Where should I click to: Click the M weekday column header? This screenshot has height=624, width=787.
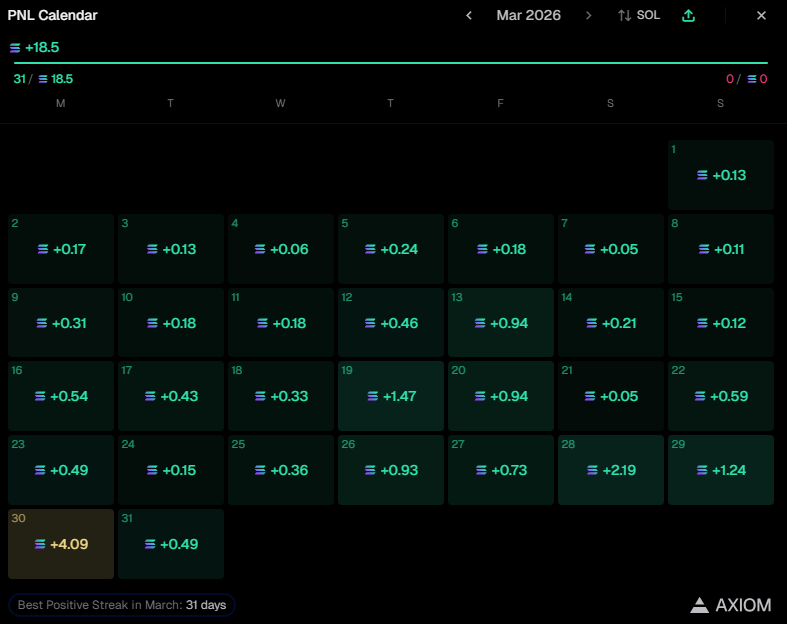[60, 103]
